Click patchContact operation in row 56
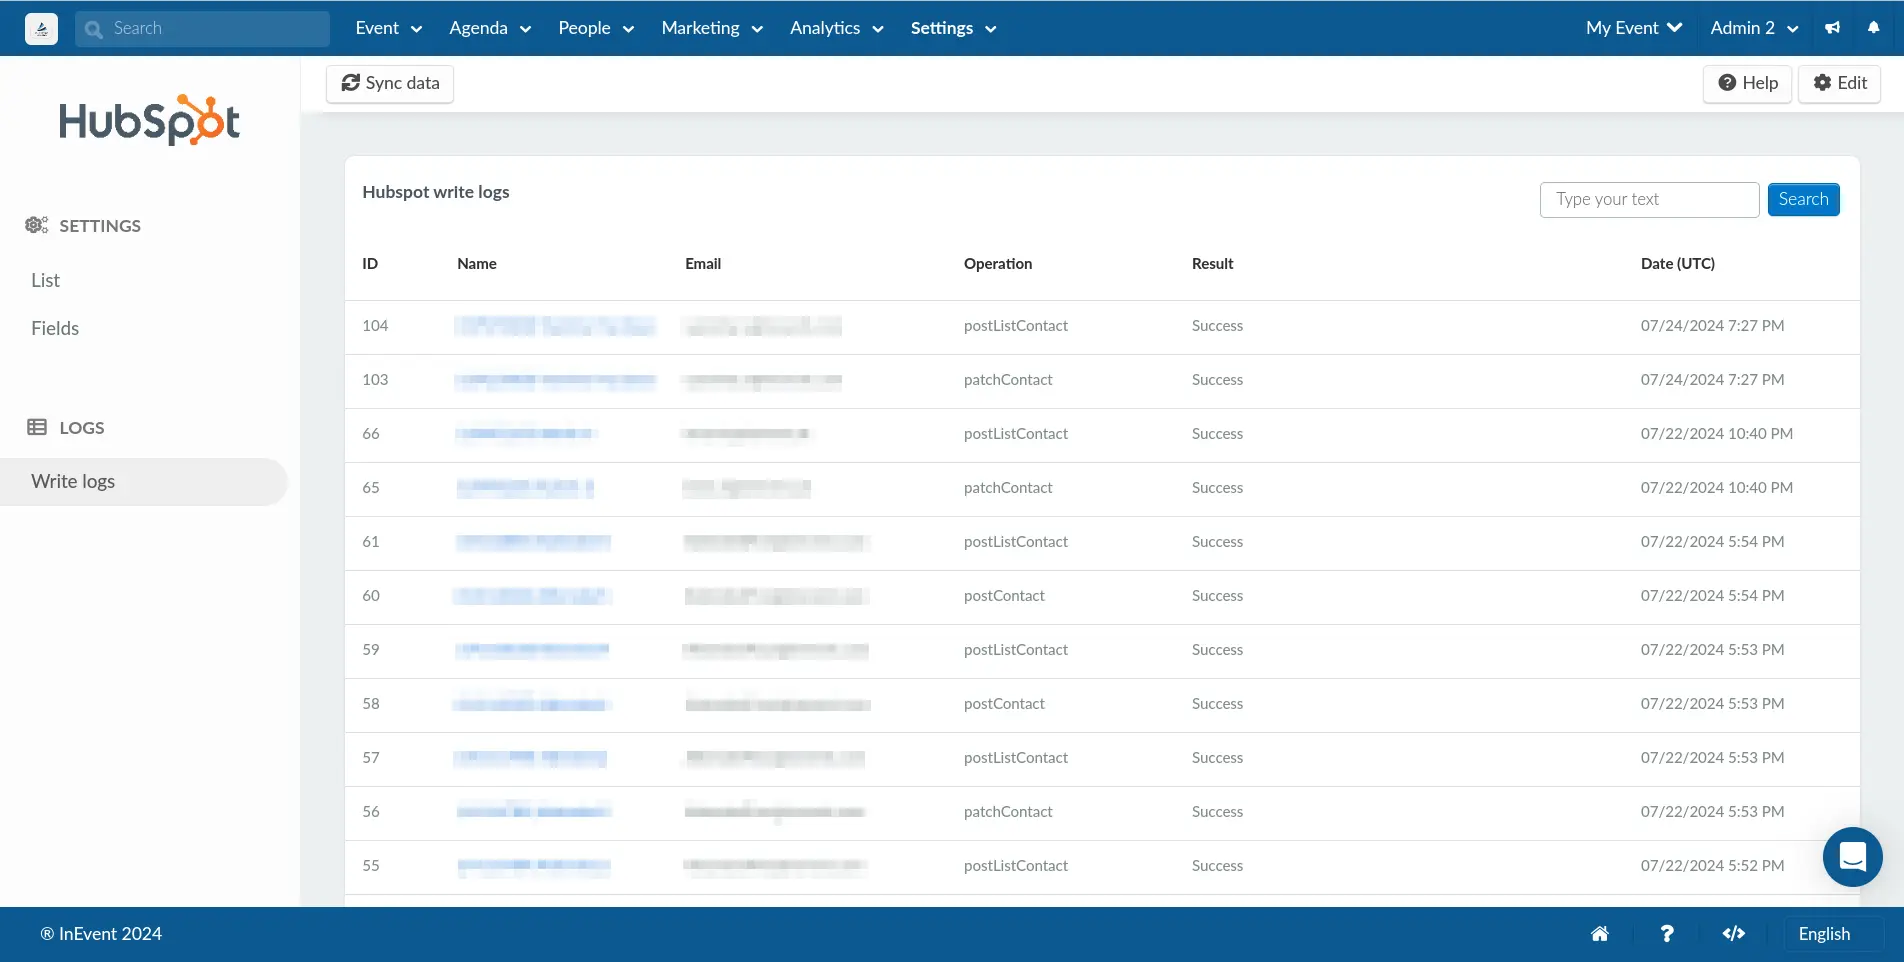 click(1008, 812)
